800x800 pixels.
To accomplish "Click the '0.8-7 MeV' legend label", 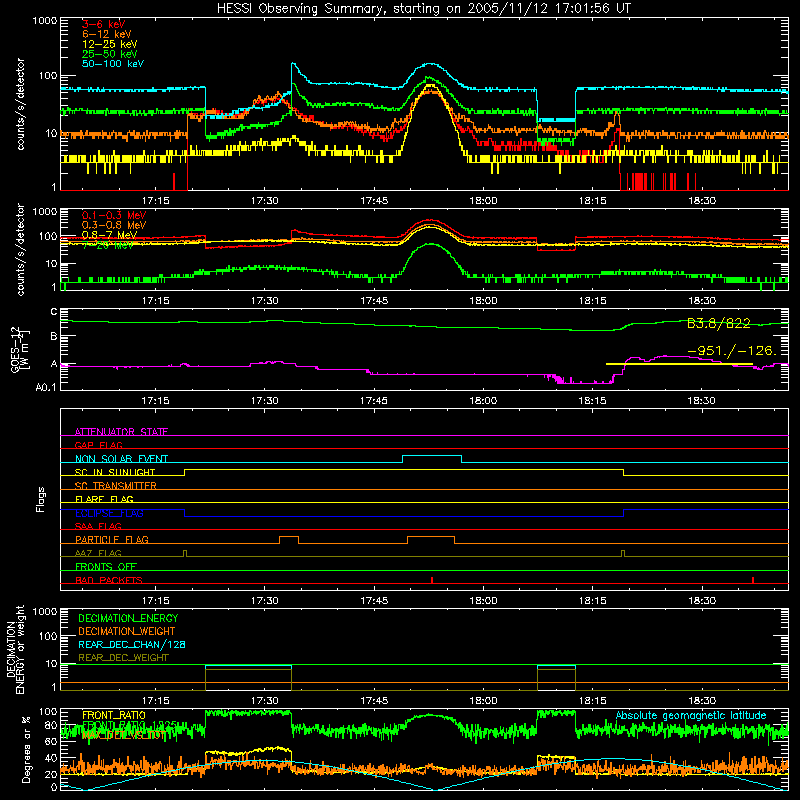I will [x=109, y=235].
